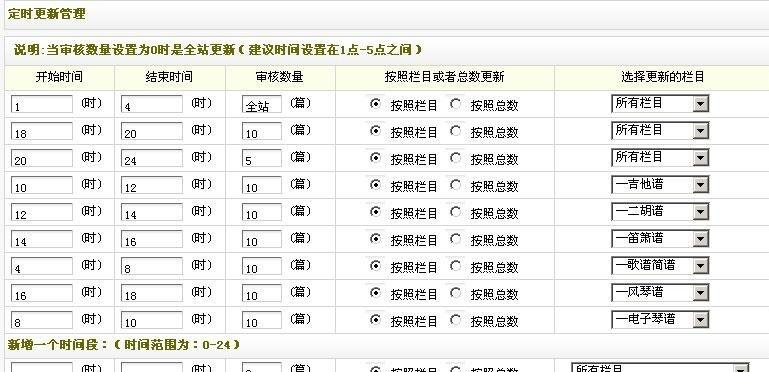This screenshot has width=769, height=386.
Task: Click the 审核数量 field containing 5
Action: (x=262, y=158)
